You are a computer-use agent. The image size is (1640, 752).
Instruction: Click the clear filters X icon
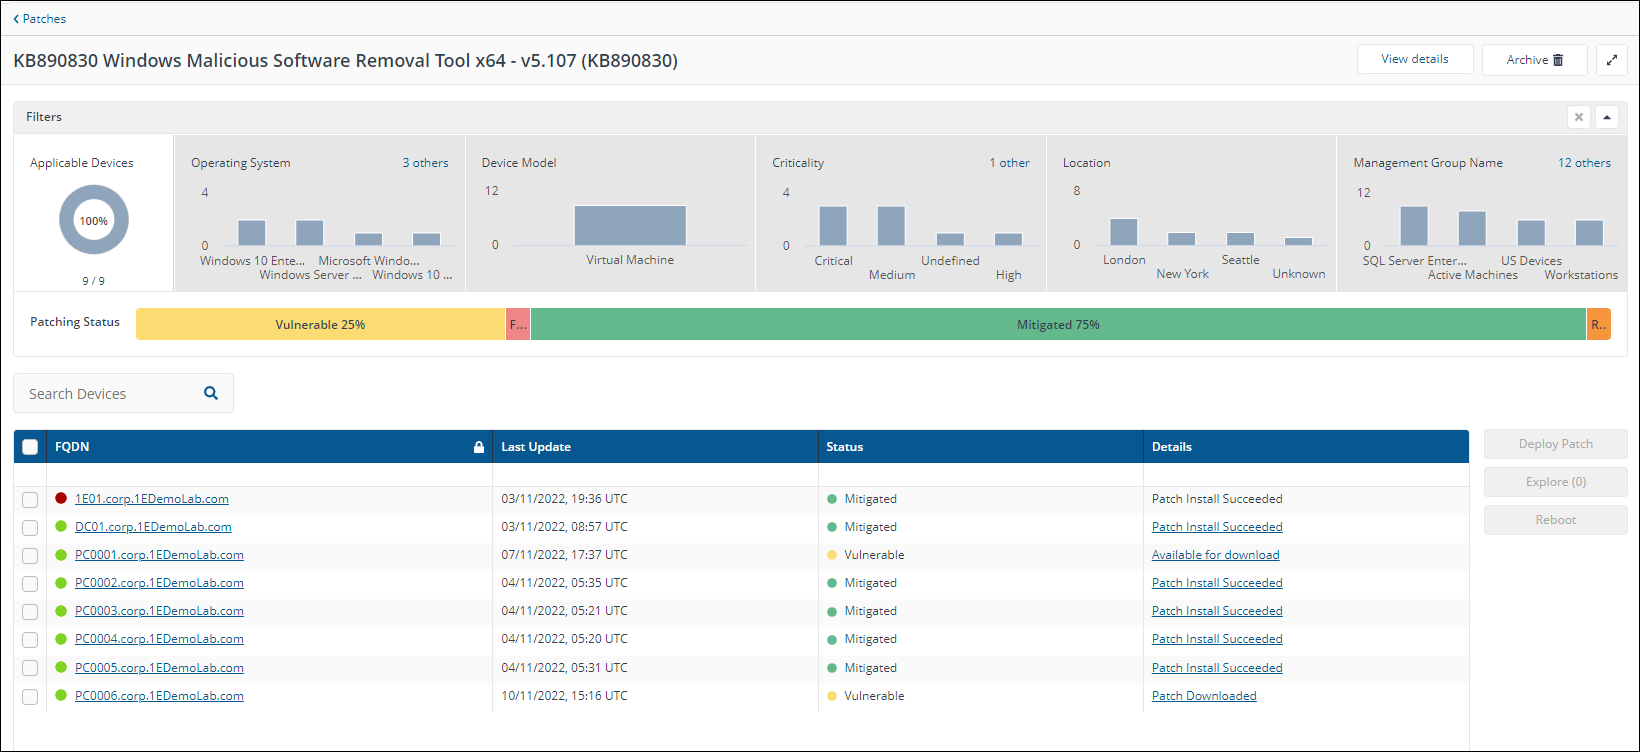click(1578, 117)
